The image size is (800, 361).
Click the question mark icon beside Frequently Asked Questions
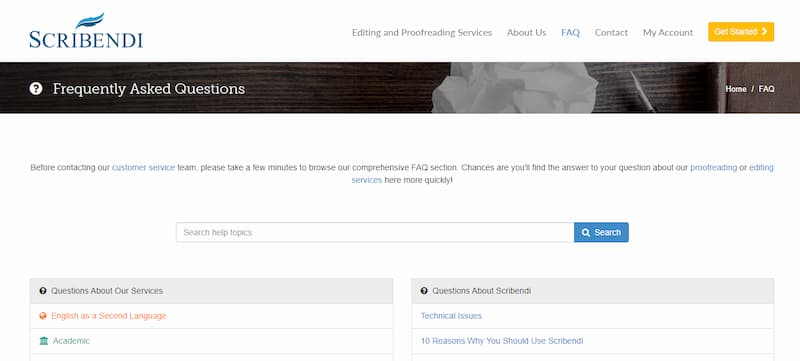pyautogui.click(x=36, y=89)
